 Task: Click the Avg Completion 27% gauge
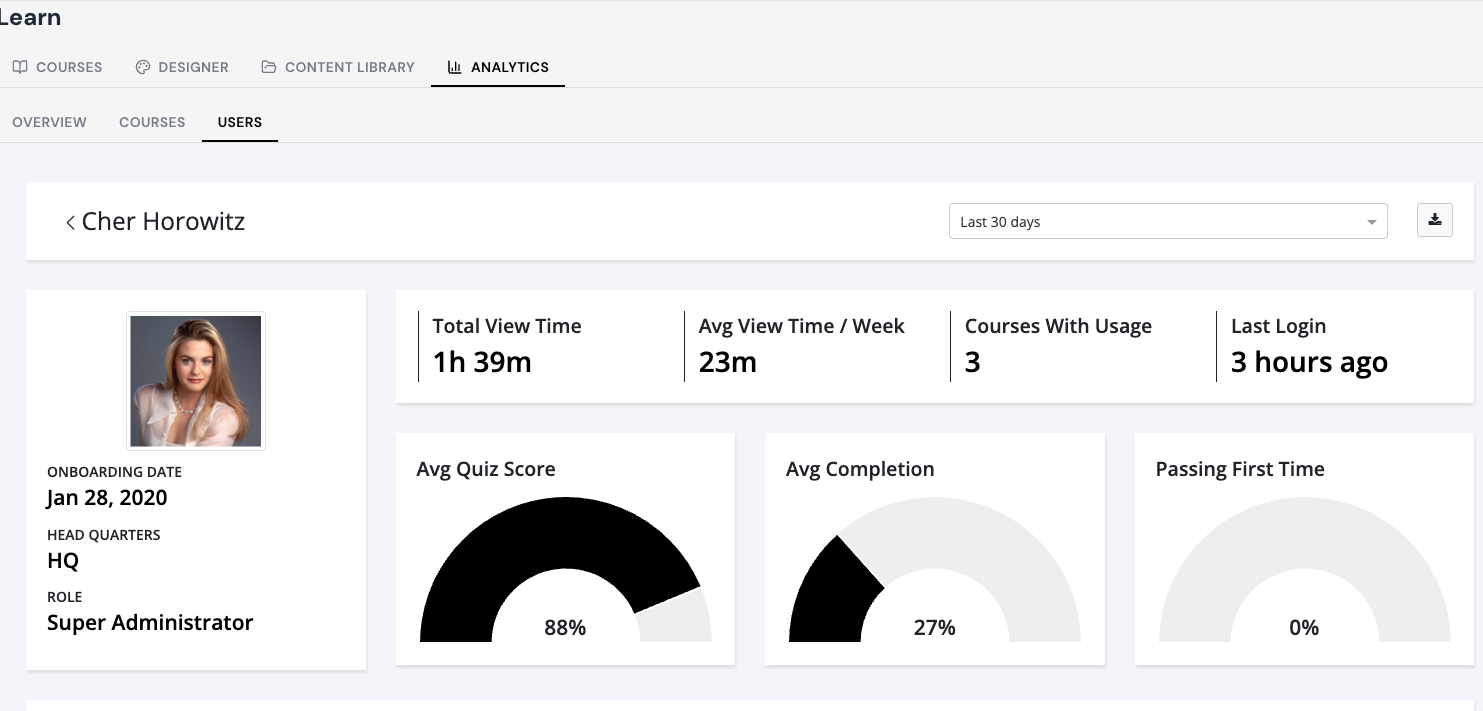click(x=935, y=569)
